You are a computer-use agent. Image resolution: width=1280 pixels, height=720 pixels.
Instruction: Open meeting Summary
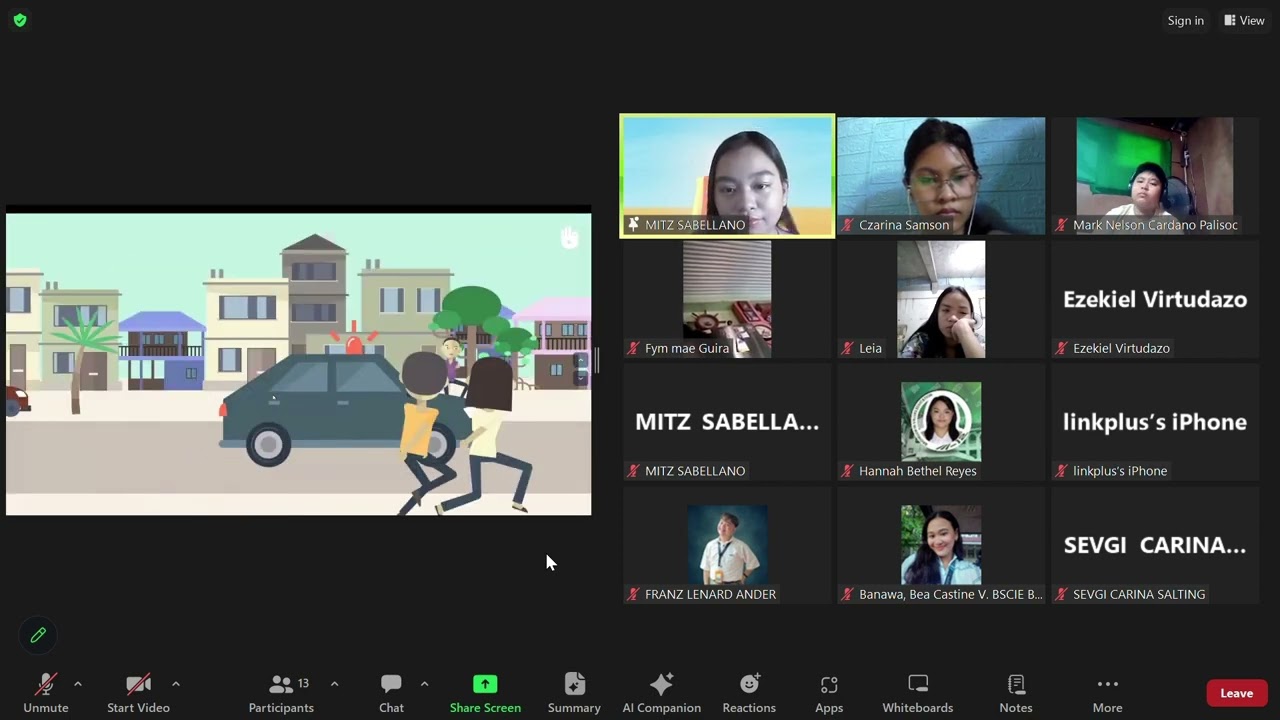pyautogui.click(x=574, y=692)
